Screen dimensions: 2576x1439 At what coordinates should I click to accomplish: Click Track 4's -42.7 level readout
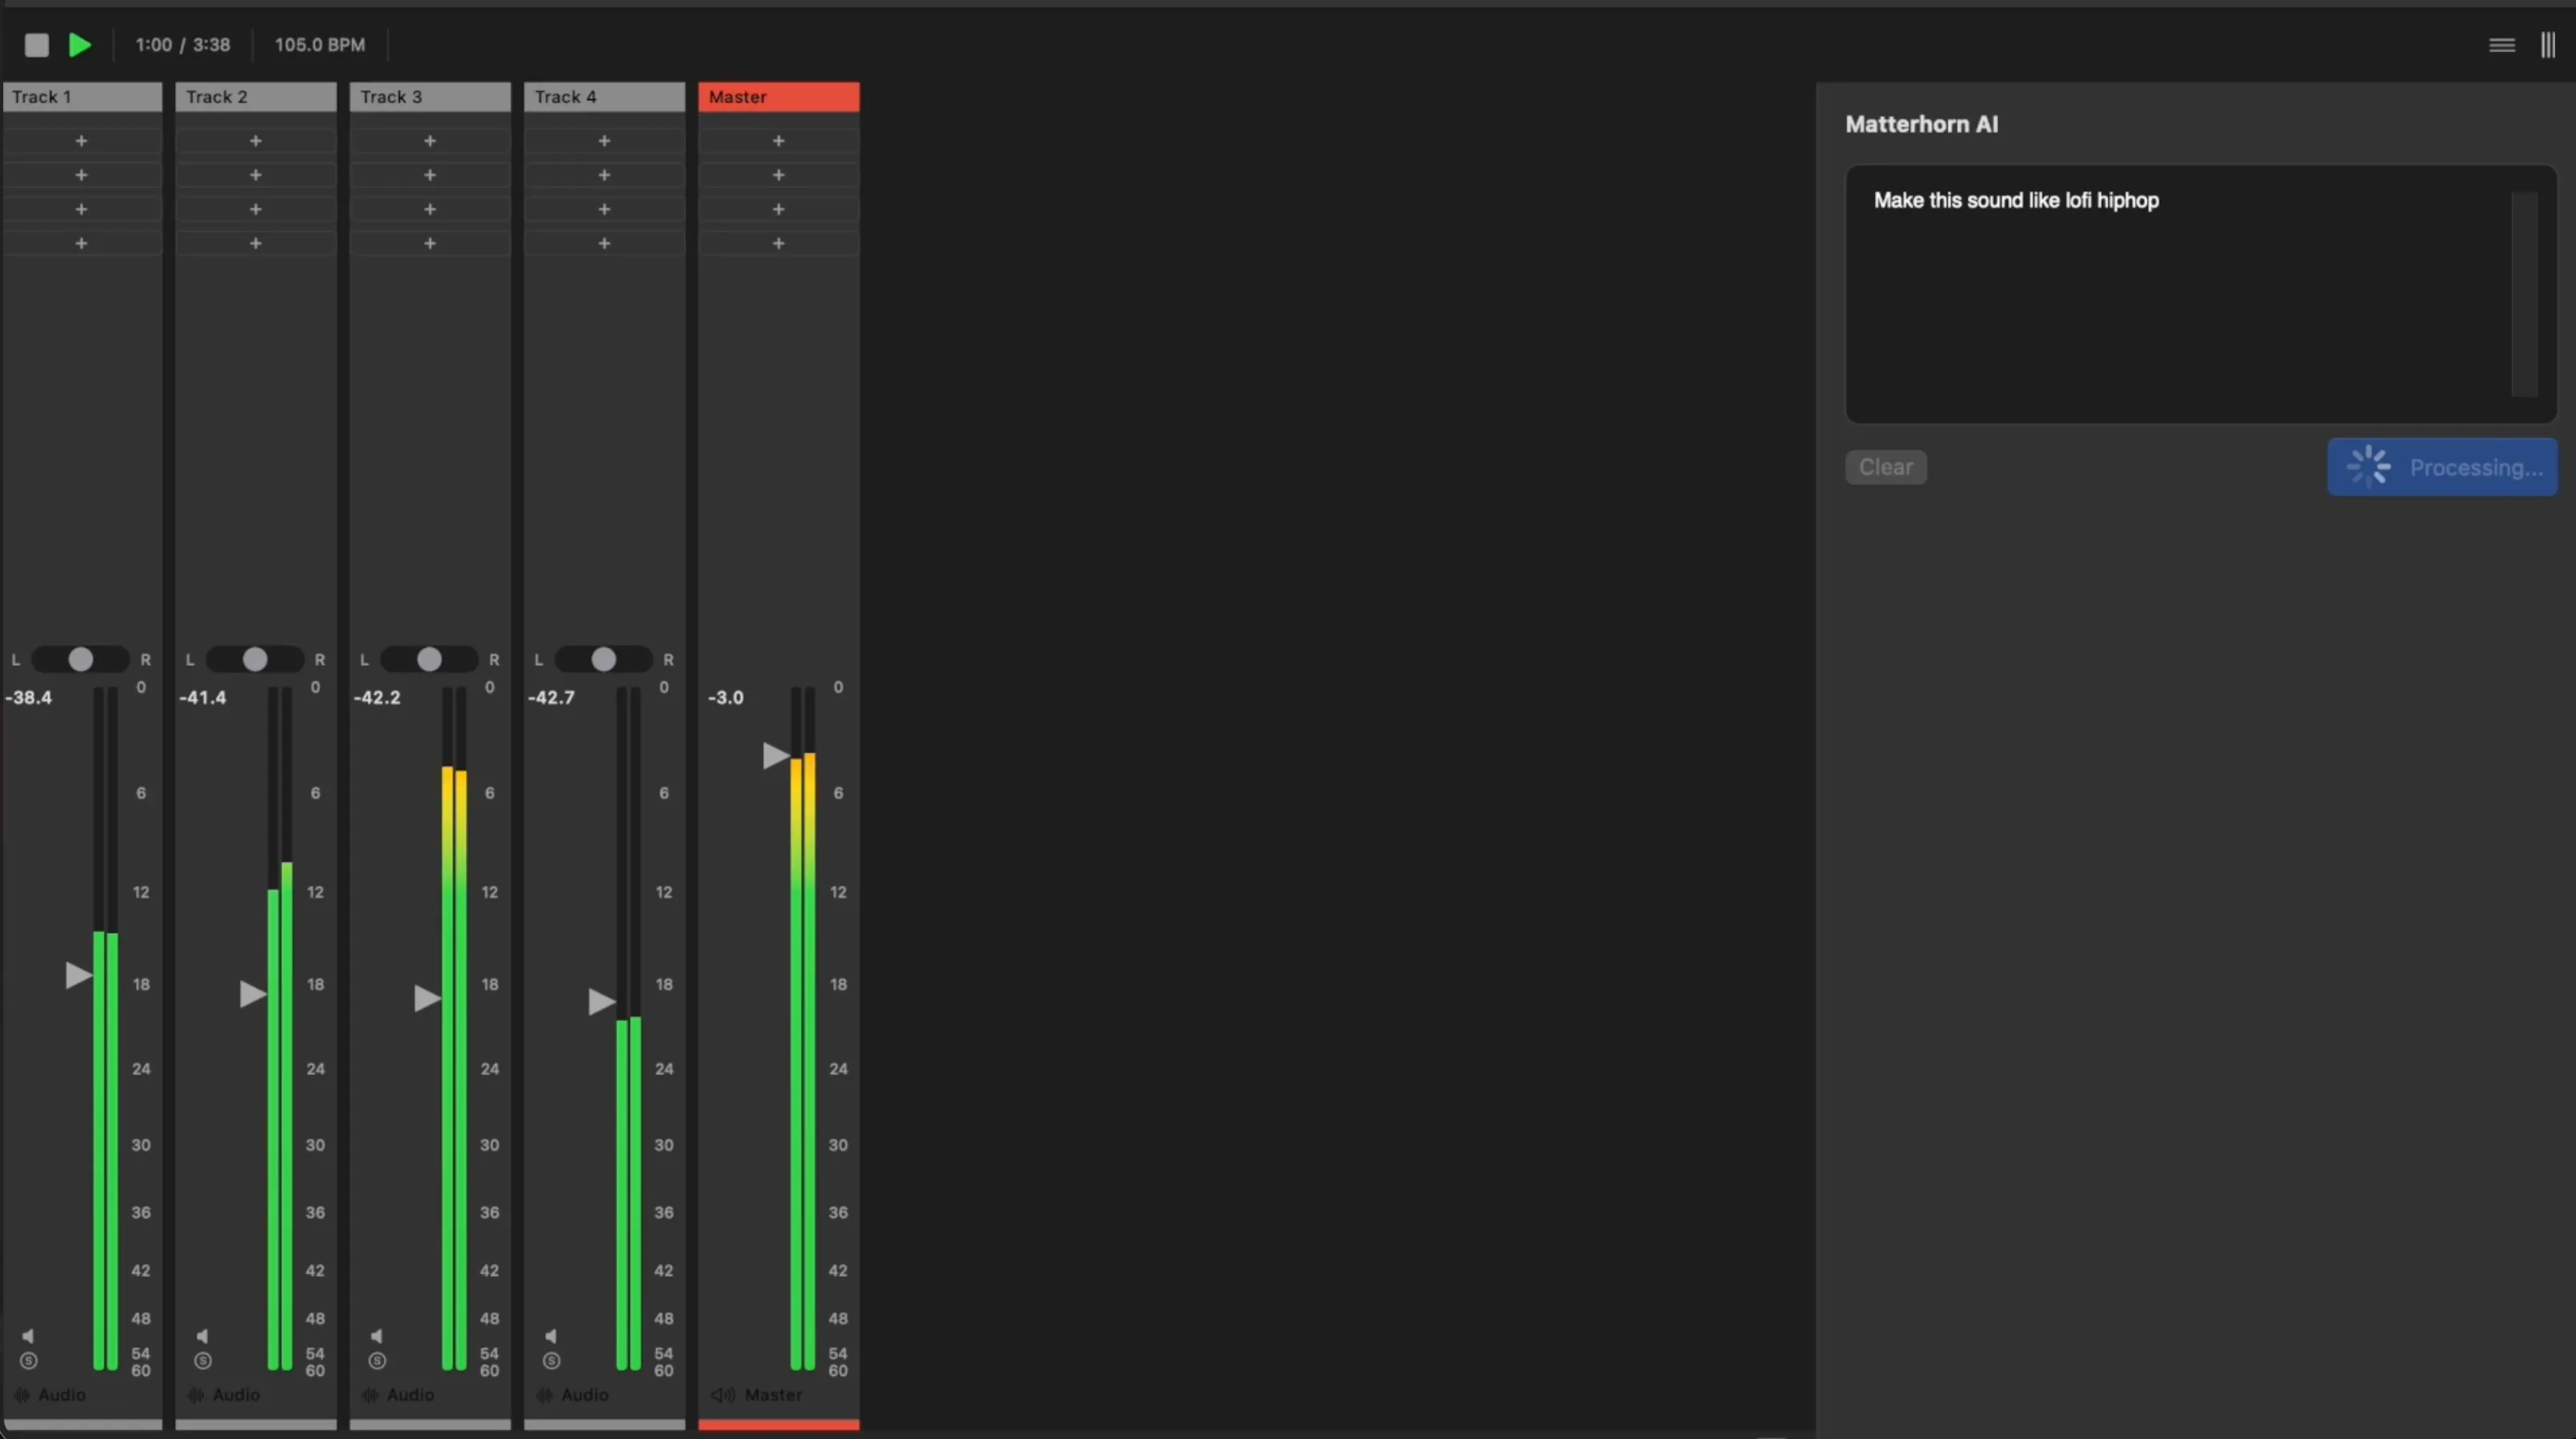pos(551,698)
